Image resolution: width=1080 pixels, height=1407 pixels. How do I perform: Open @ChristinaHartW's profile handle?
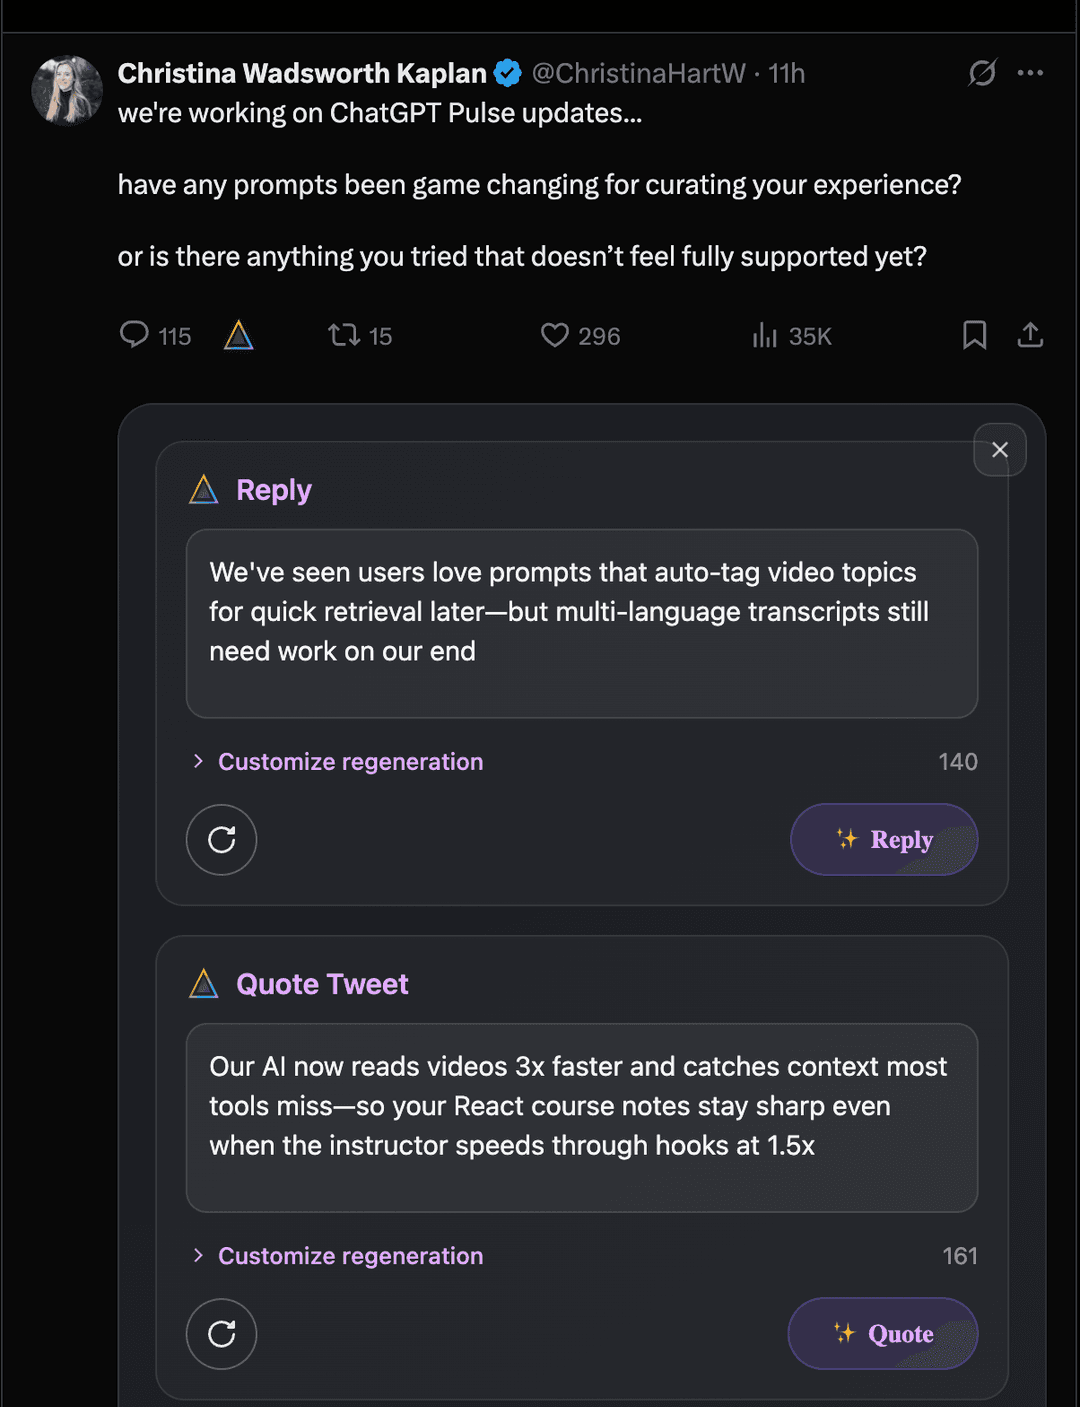click(x=640, y=73)
